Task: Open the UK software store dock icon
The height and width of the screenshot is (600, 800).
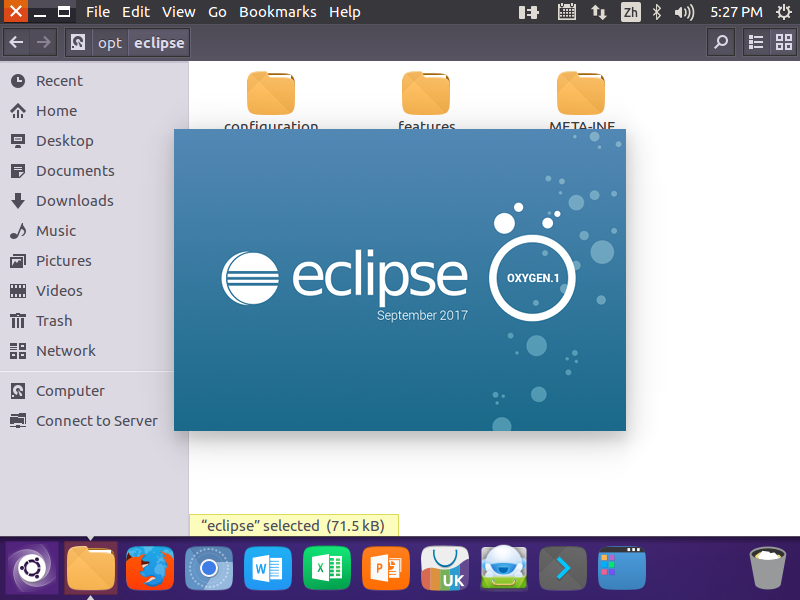Action: [445, 568]
